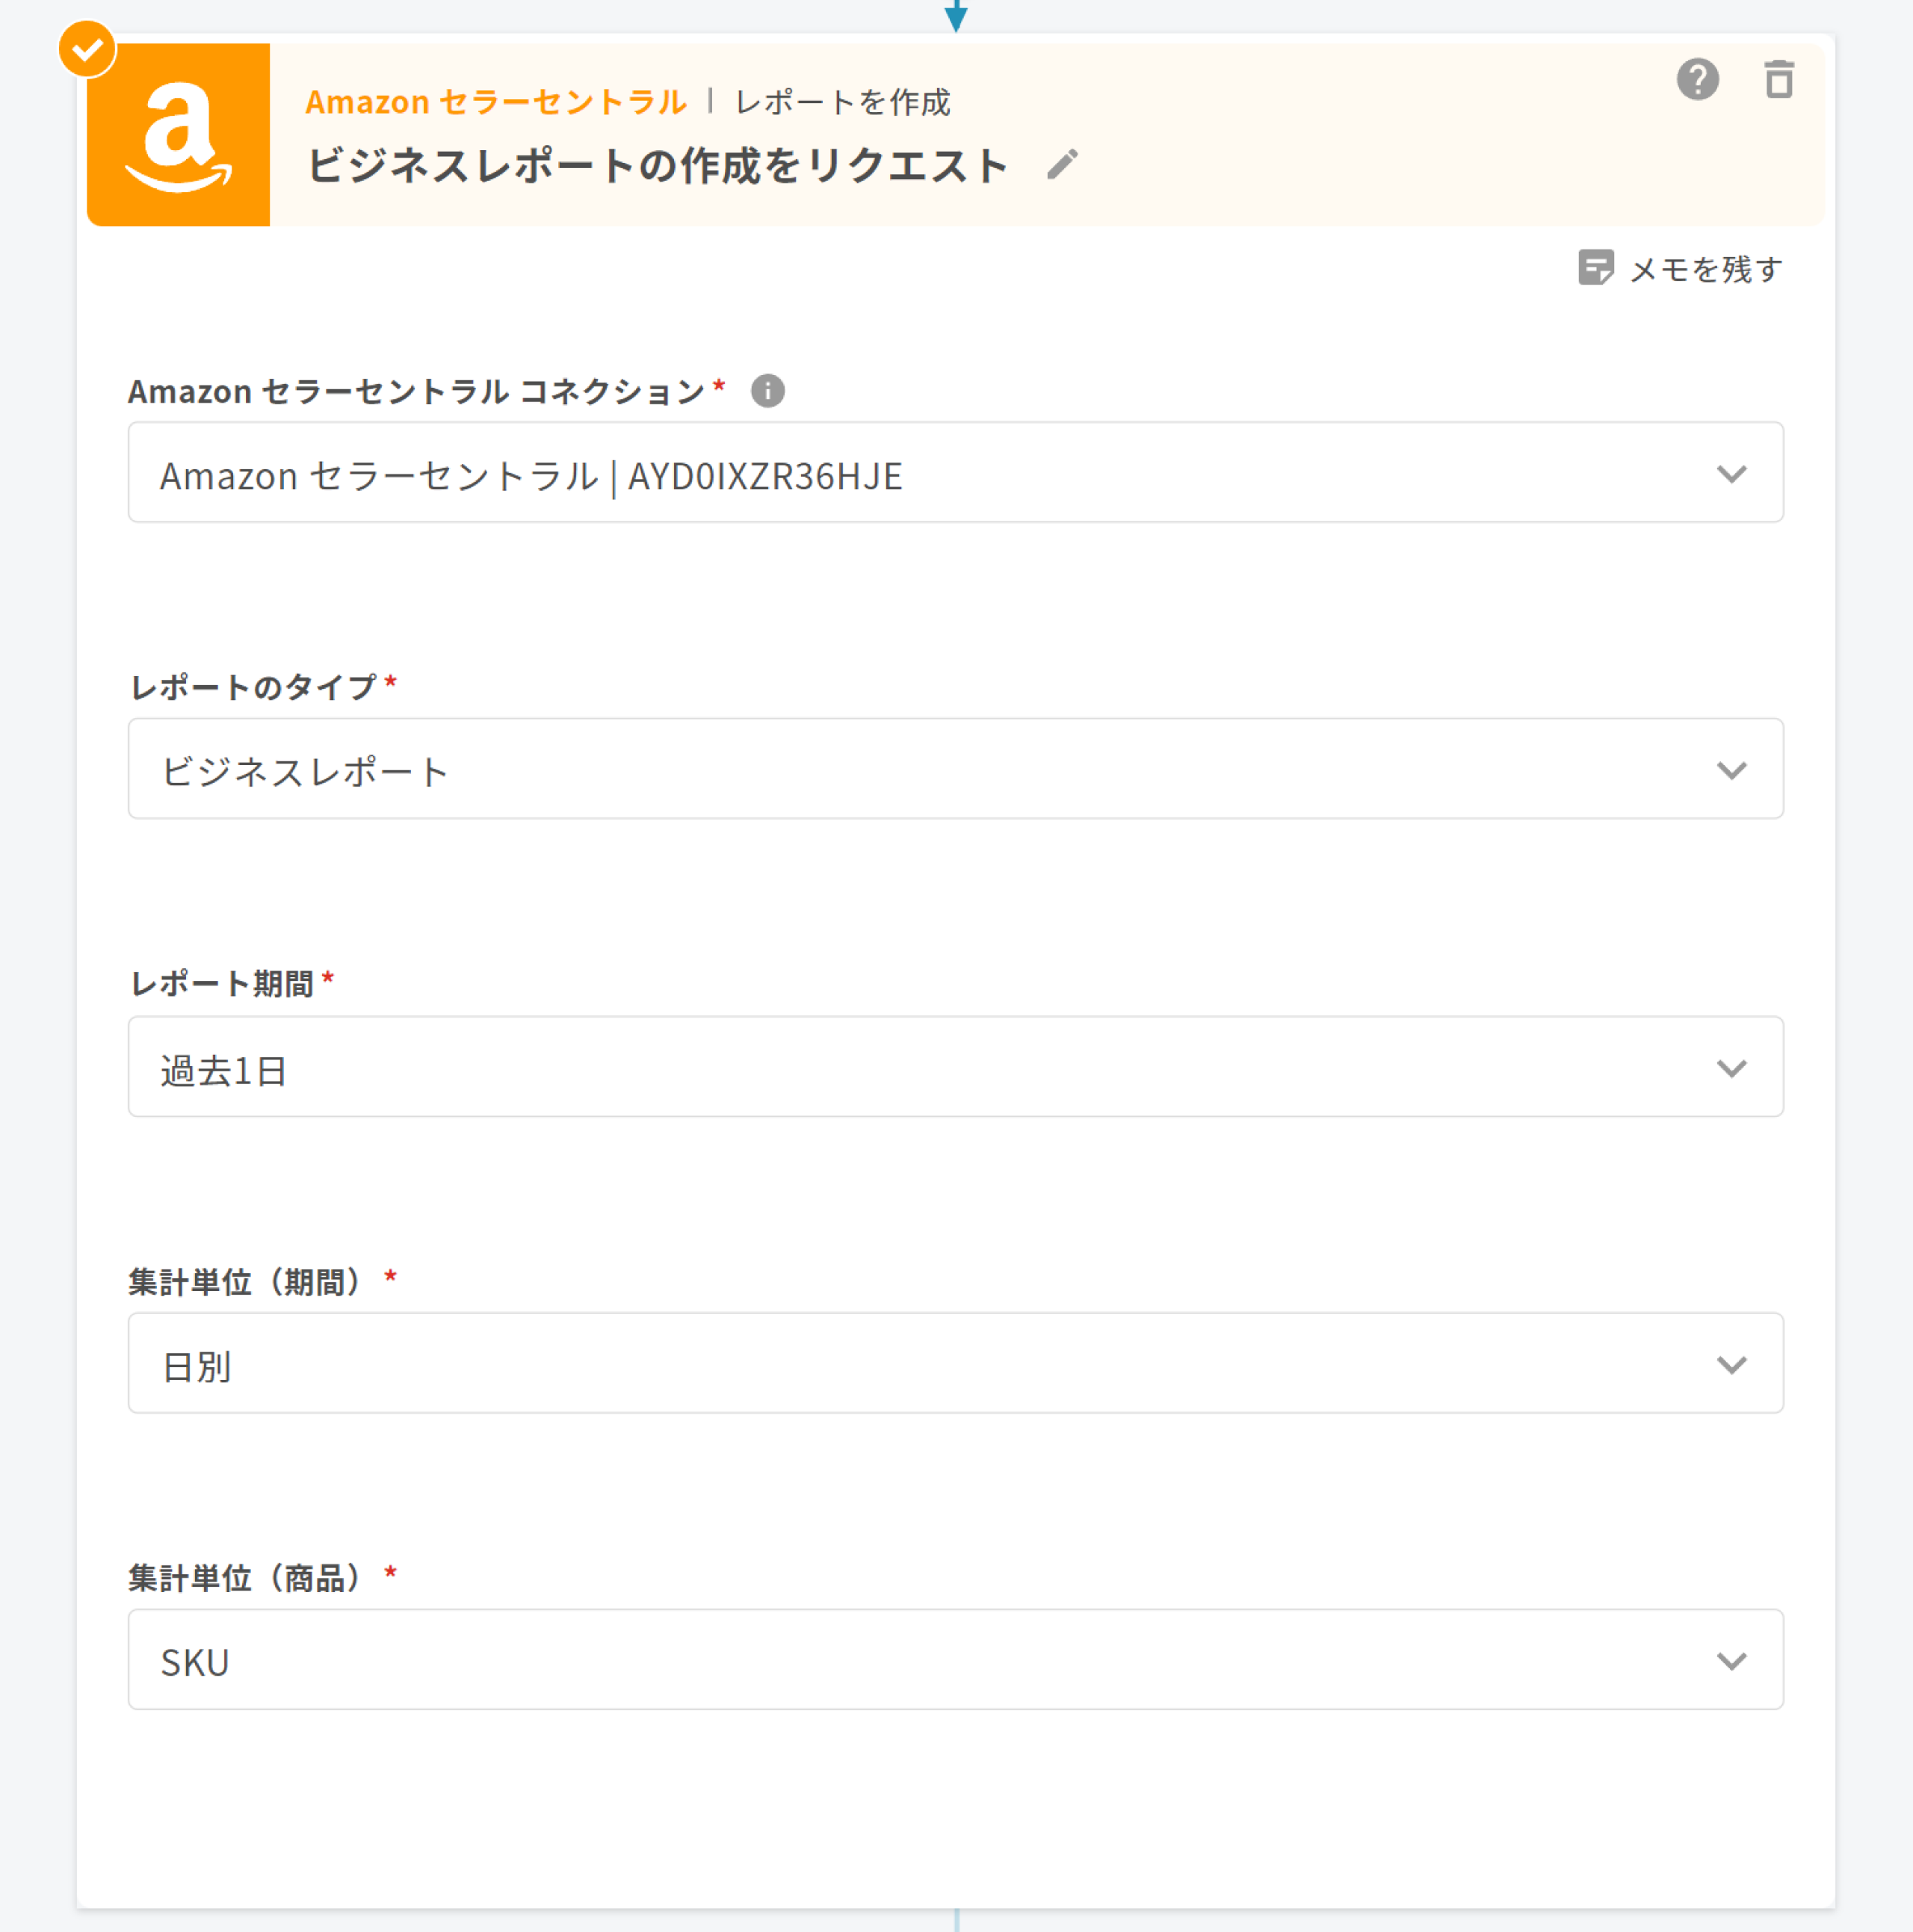Viewport: 1913px width, 1932px height.
Task: Click the chevron beside ビジネスレポート
Action: (x=1731, y=770)
